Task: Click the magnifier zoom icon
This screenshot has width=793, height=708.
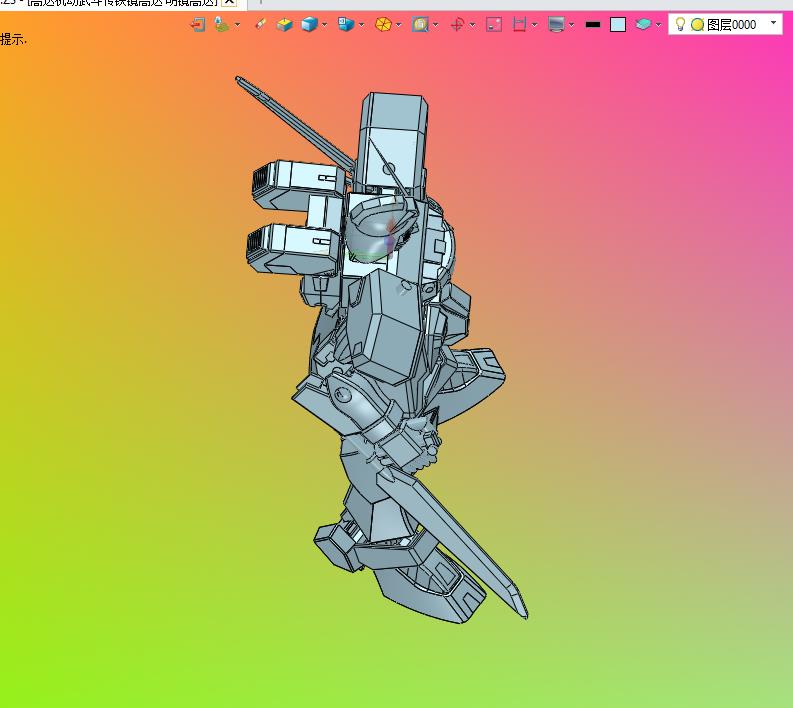Action: tap(420, 24)
